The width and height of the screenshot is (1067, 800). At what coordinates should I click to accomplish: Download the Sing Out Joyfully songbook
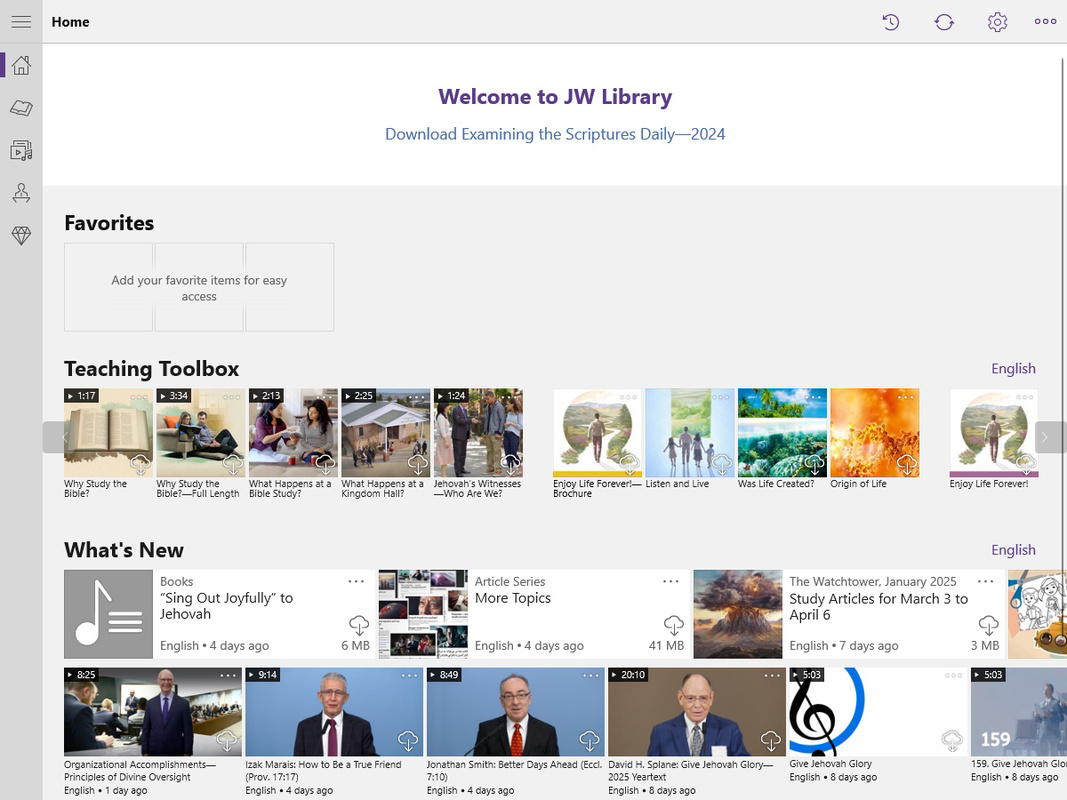[x=358, y=625]
